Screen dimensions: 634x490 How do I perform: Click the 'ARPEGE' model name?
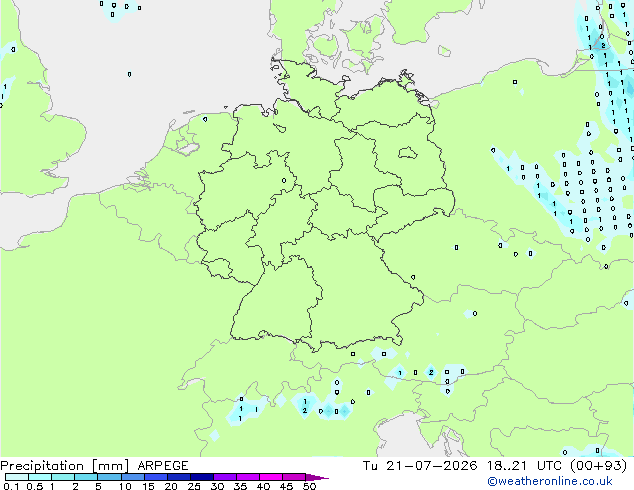point(163,466)
